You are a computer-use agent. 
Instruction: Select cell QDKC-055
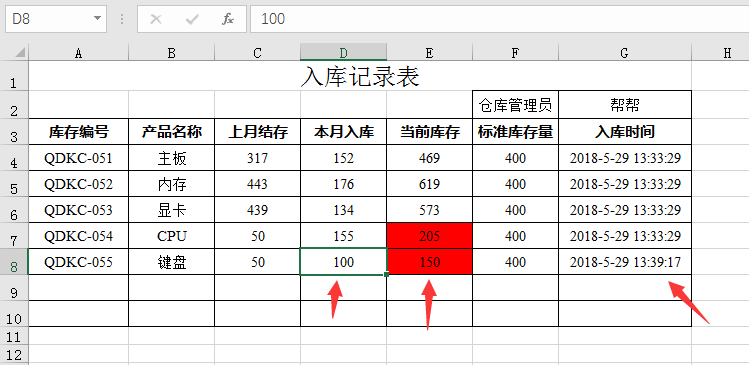click(79, 262)
